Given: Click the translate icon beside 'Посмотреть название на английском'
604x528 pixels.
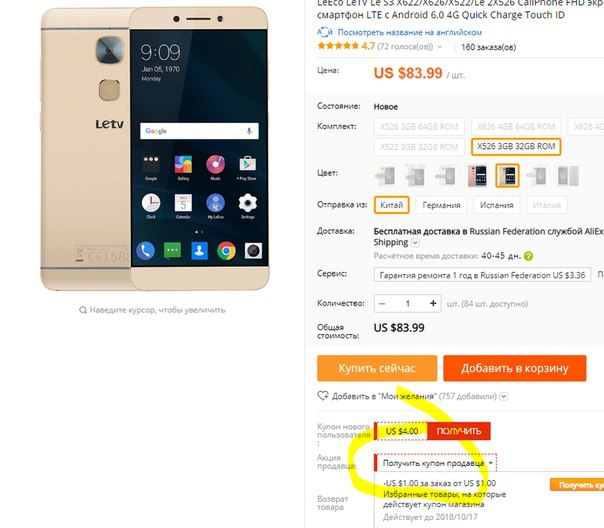Looking at the screenshot, I should 325,32.
